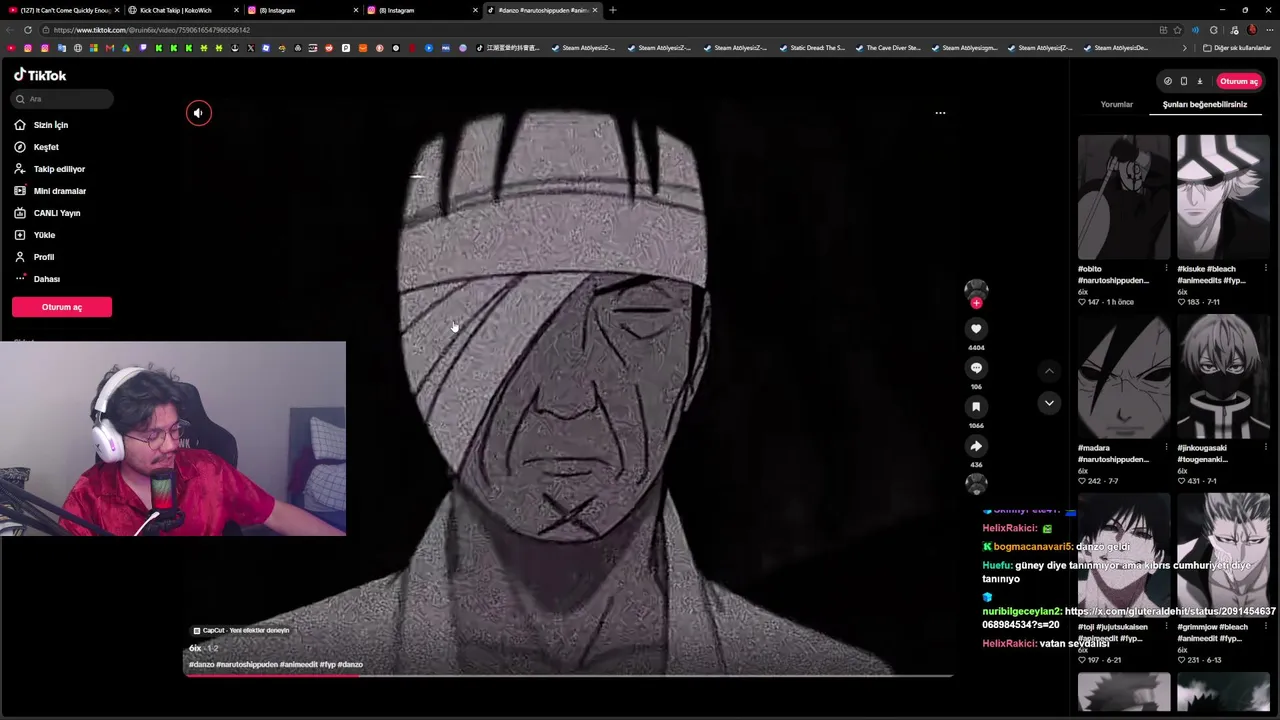Open the #kisuke #bleach video thumbnail
The image size is (1280, 720).
click(x=1223, y=198)
